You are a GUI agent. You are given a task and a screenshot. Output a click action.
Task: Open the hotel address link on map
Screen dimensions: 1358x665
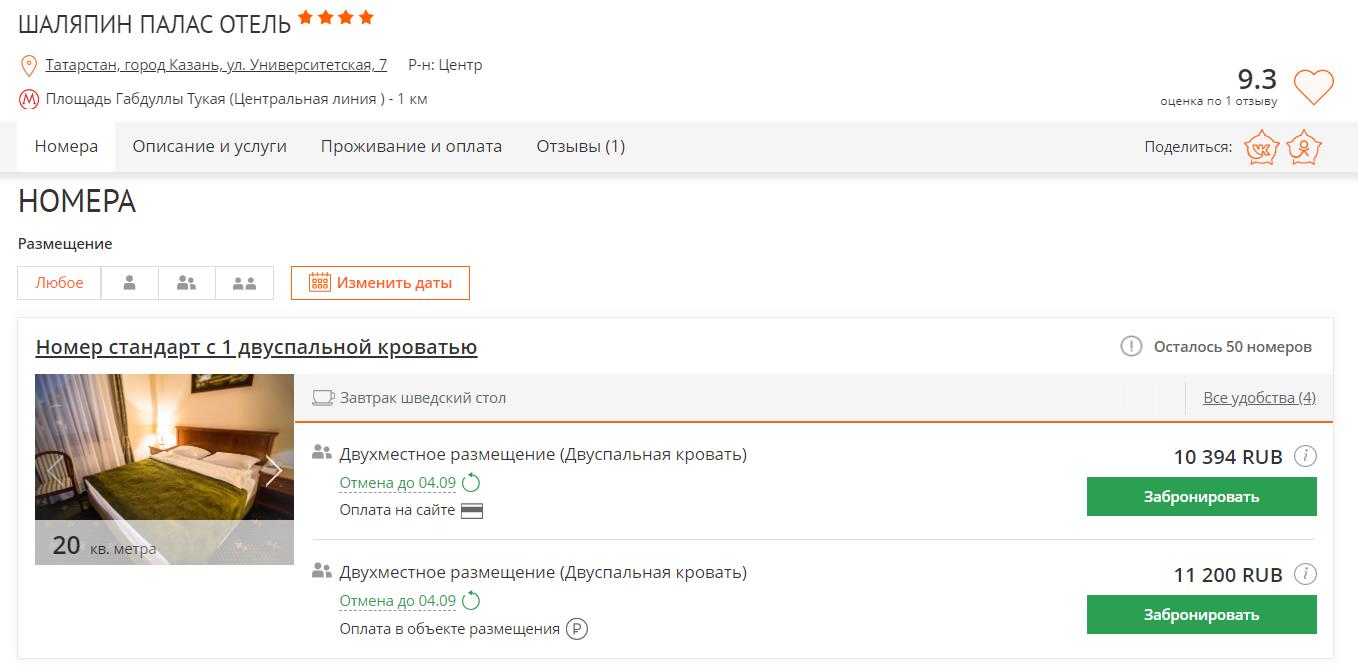216,65
